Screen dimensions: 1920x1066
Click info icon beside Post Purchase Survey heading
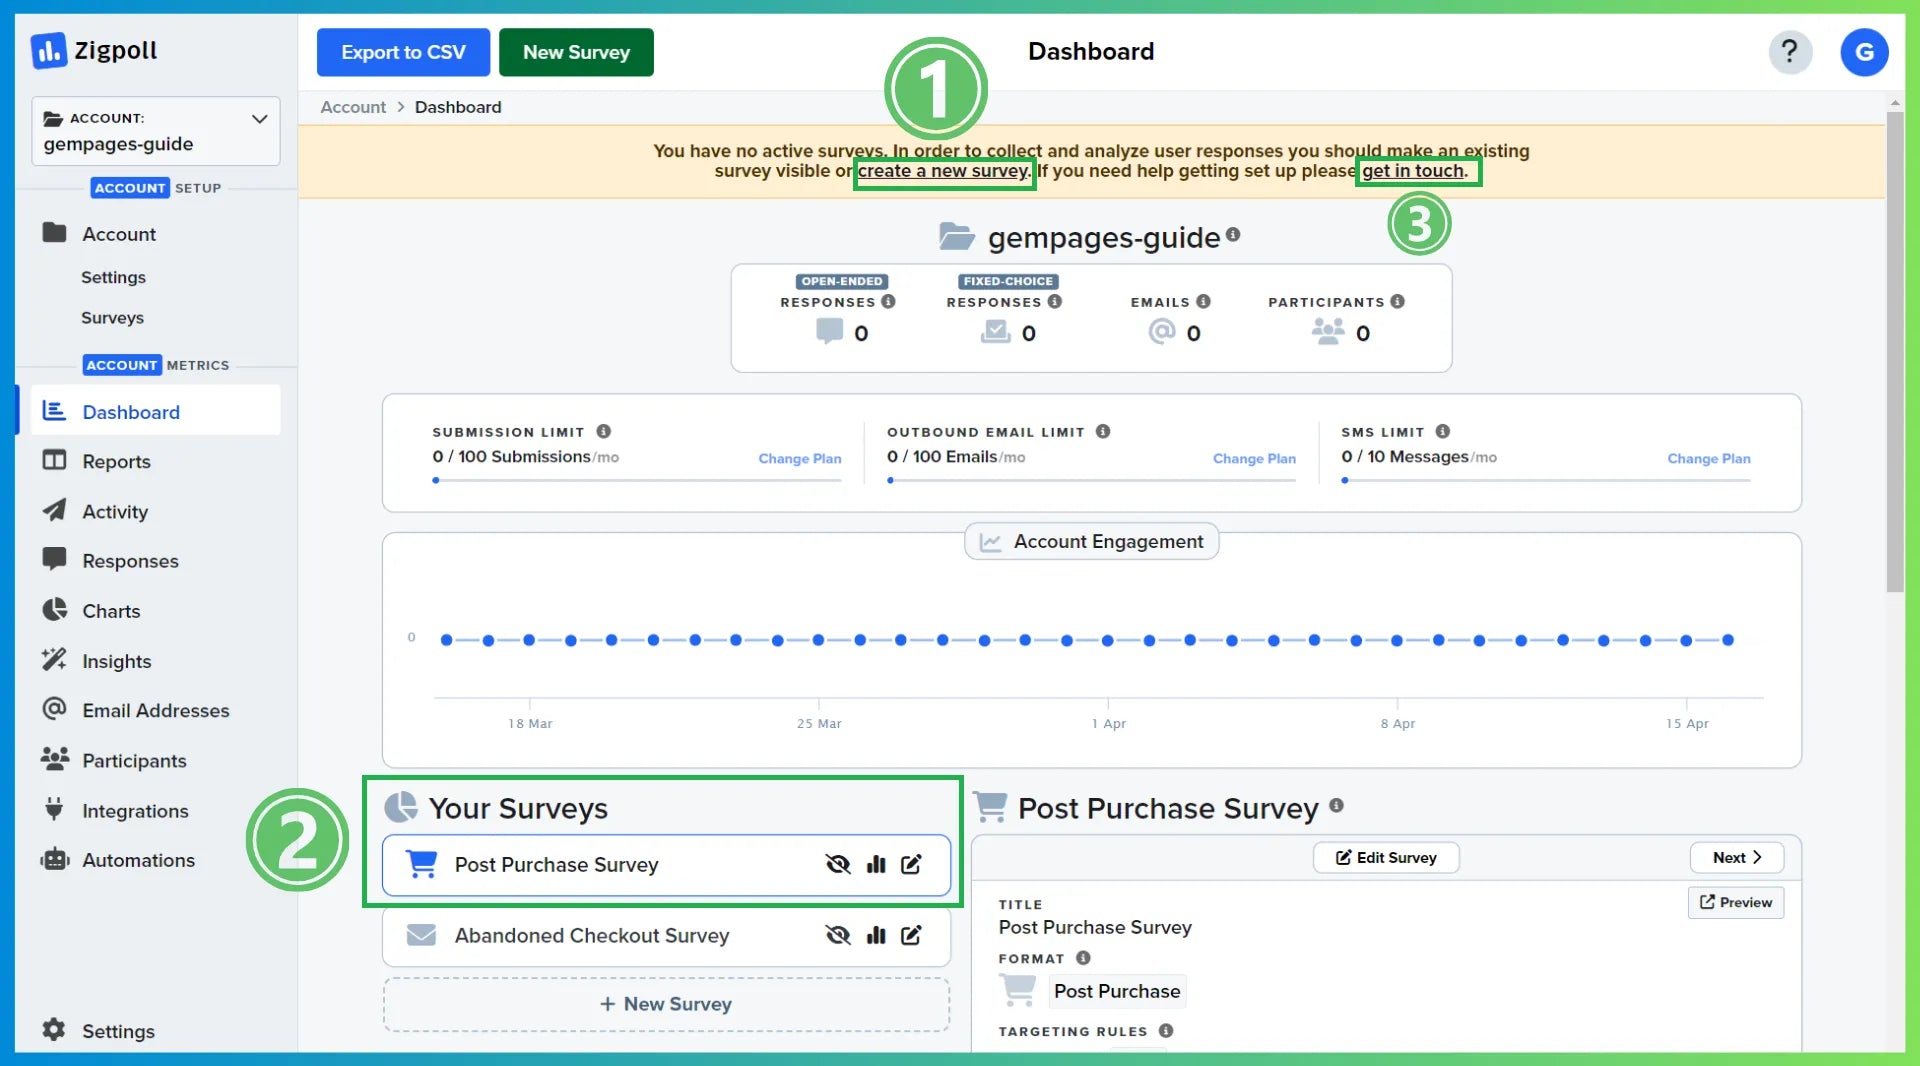point(1336,805)
